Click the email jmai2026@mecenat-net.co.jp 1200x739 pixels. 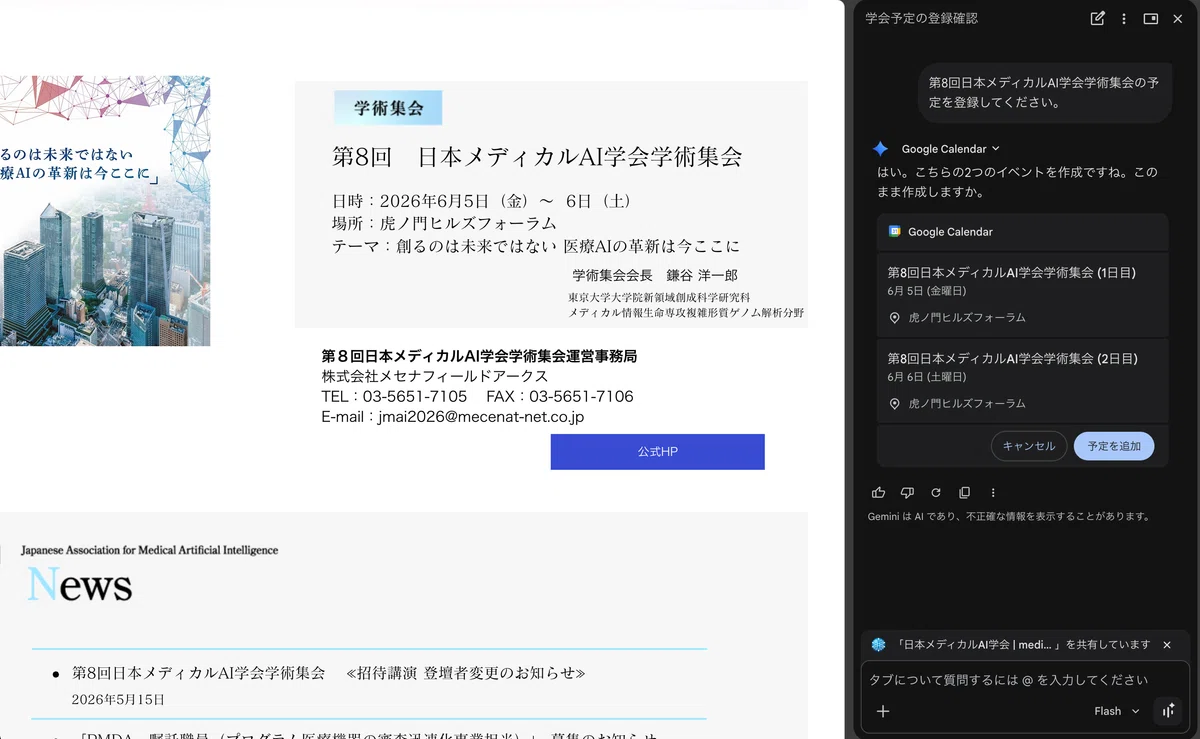[481, 417]
